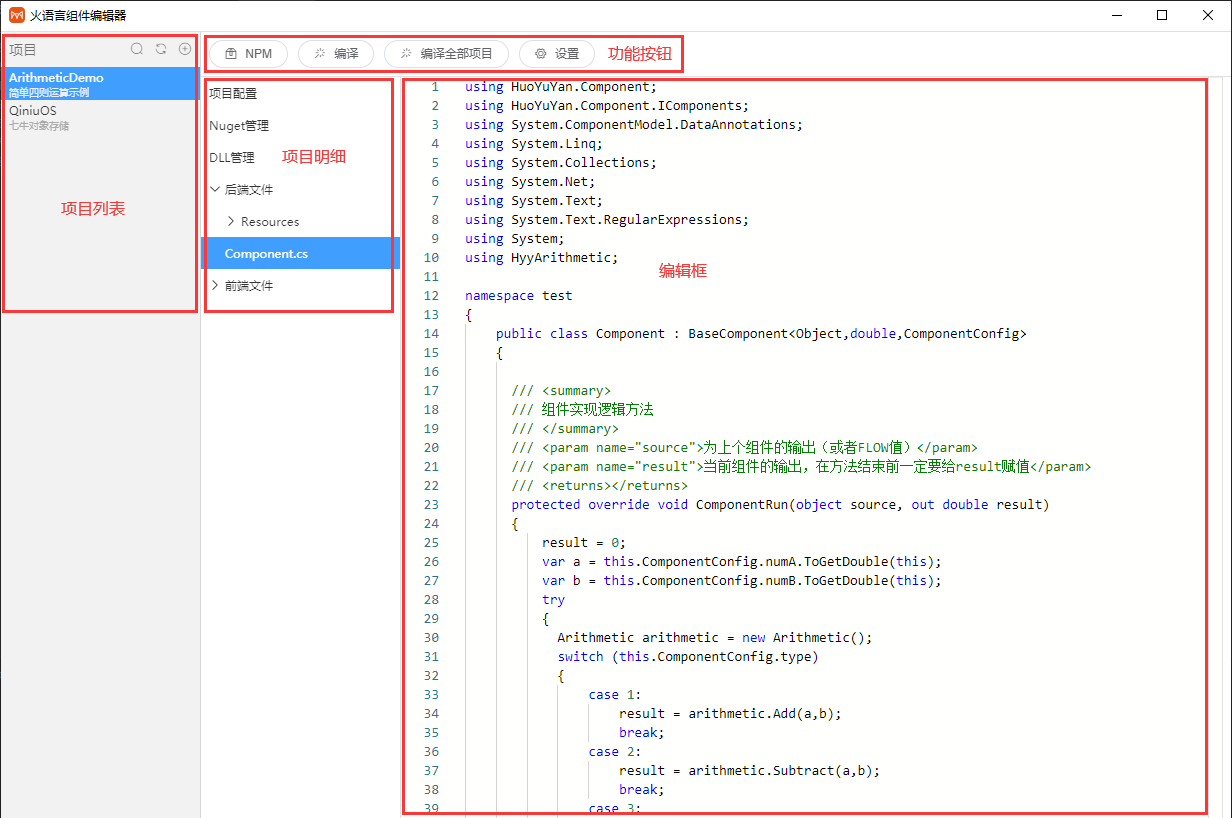Expand the 前端文件 folder
The height and width of the screenshot is (818, 1232).
coord(216,285)
